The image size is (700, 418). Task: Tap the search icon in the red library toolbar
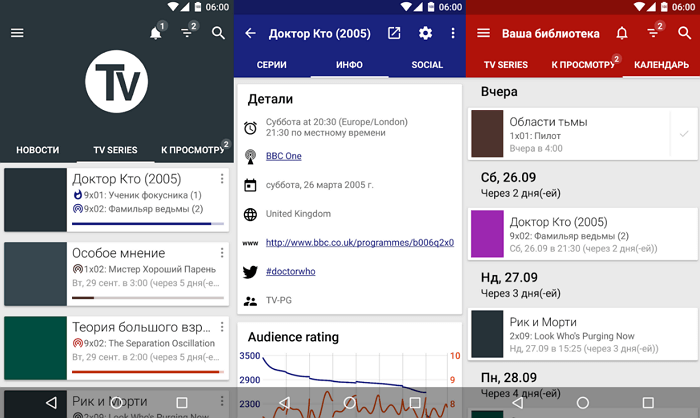click(x=684, y=33)
